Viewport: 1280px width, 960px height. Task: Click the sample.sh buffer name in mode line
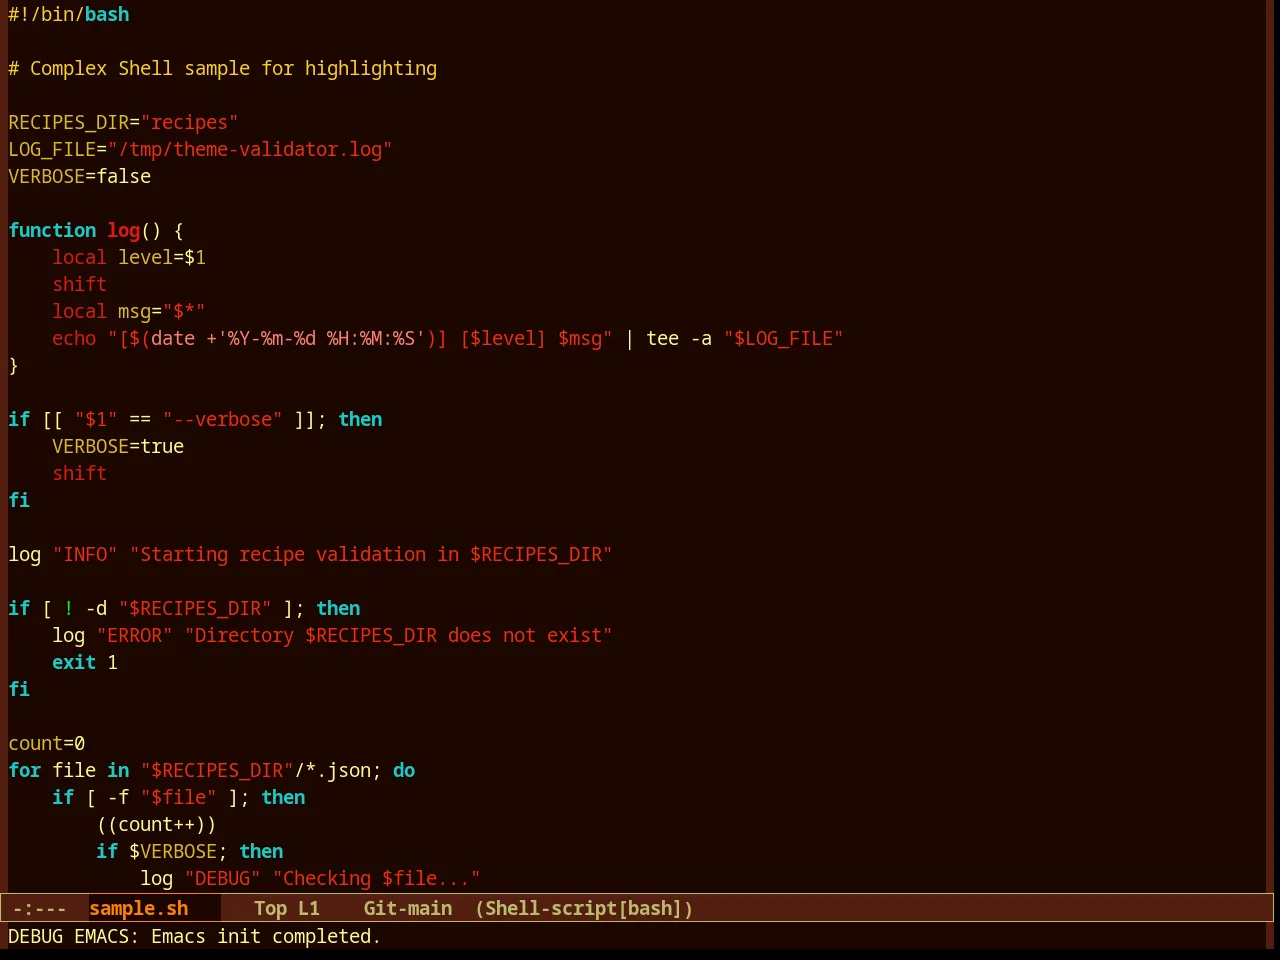click(x=139, y=908)
